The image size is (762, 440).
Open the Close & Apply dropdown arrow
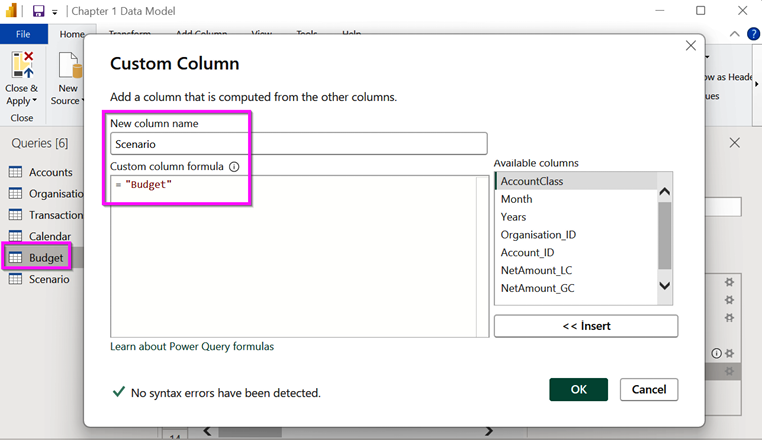click(x=34, y=101)
